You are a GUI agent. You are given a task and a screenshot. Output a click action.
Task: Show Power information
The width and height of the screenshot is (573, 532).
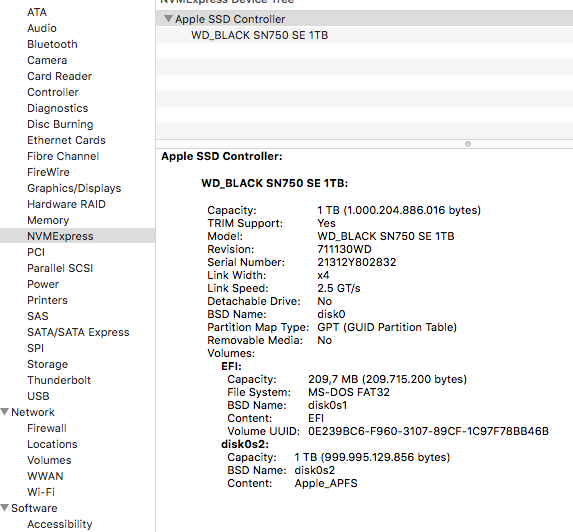(43, 284)
